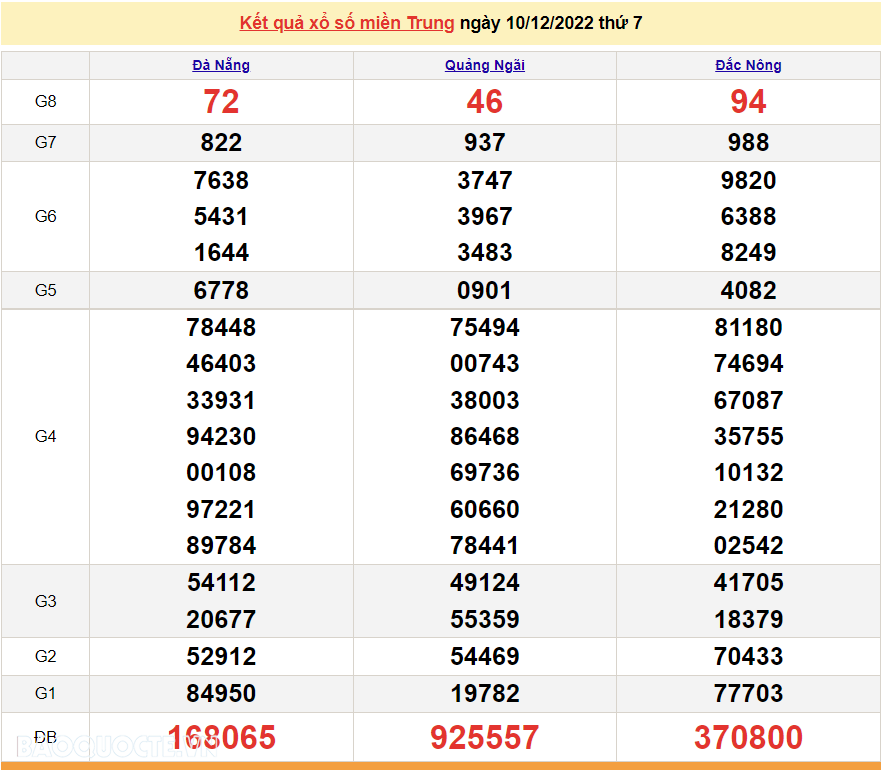Open the Đắc Nông province link
Image resolution: width=884 pixels, height=770 pixels.
748,65
